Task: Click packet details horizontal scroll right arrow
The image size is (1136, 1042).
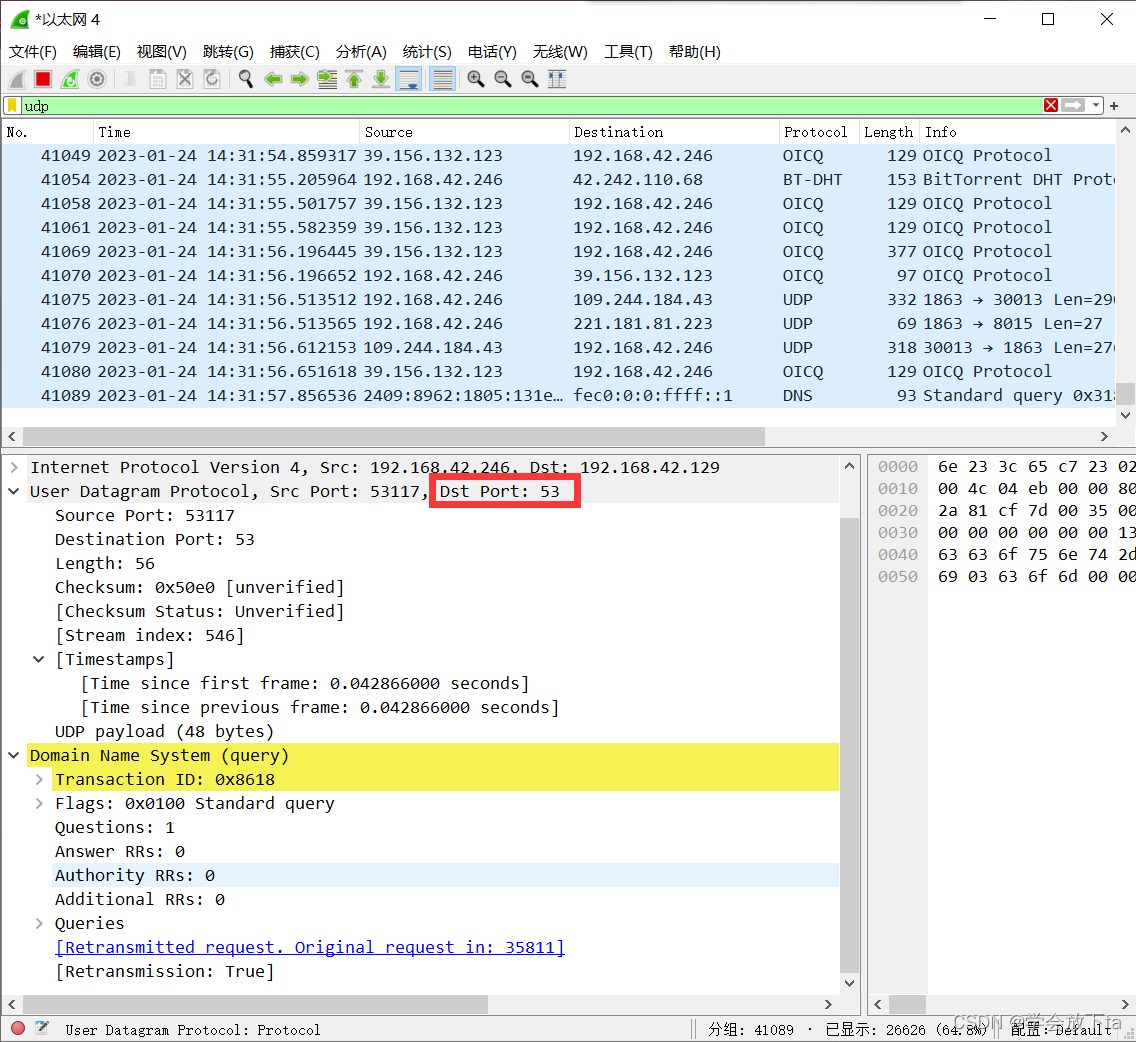Action: (x=829, y=1004)
